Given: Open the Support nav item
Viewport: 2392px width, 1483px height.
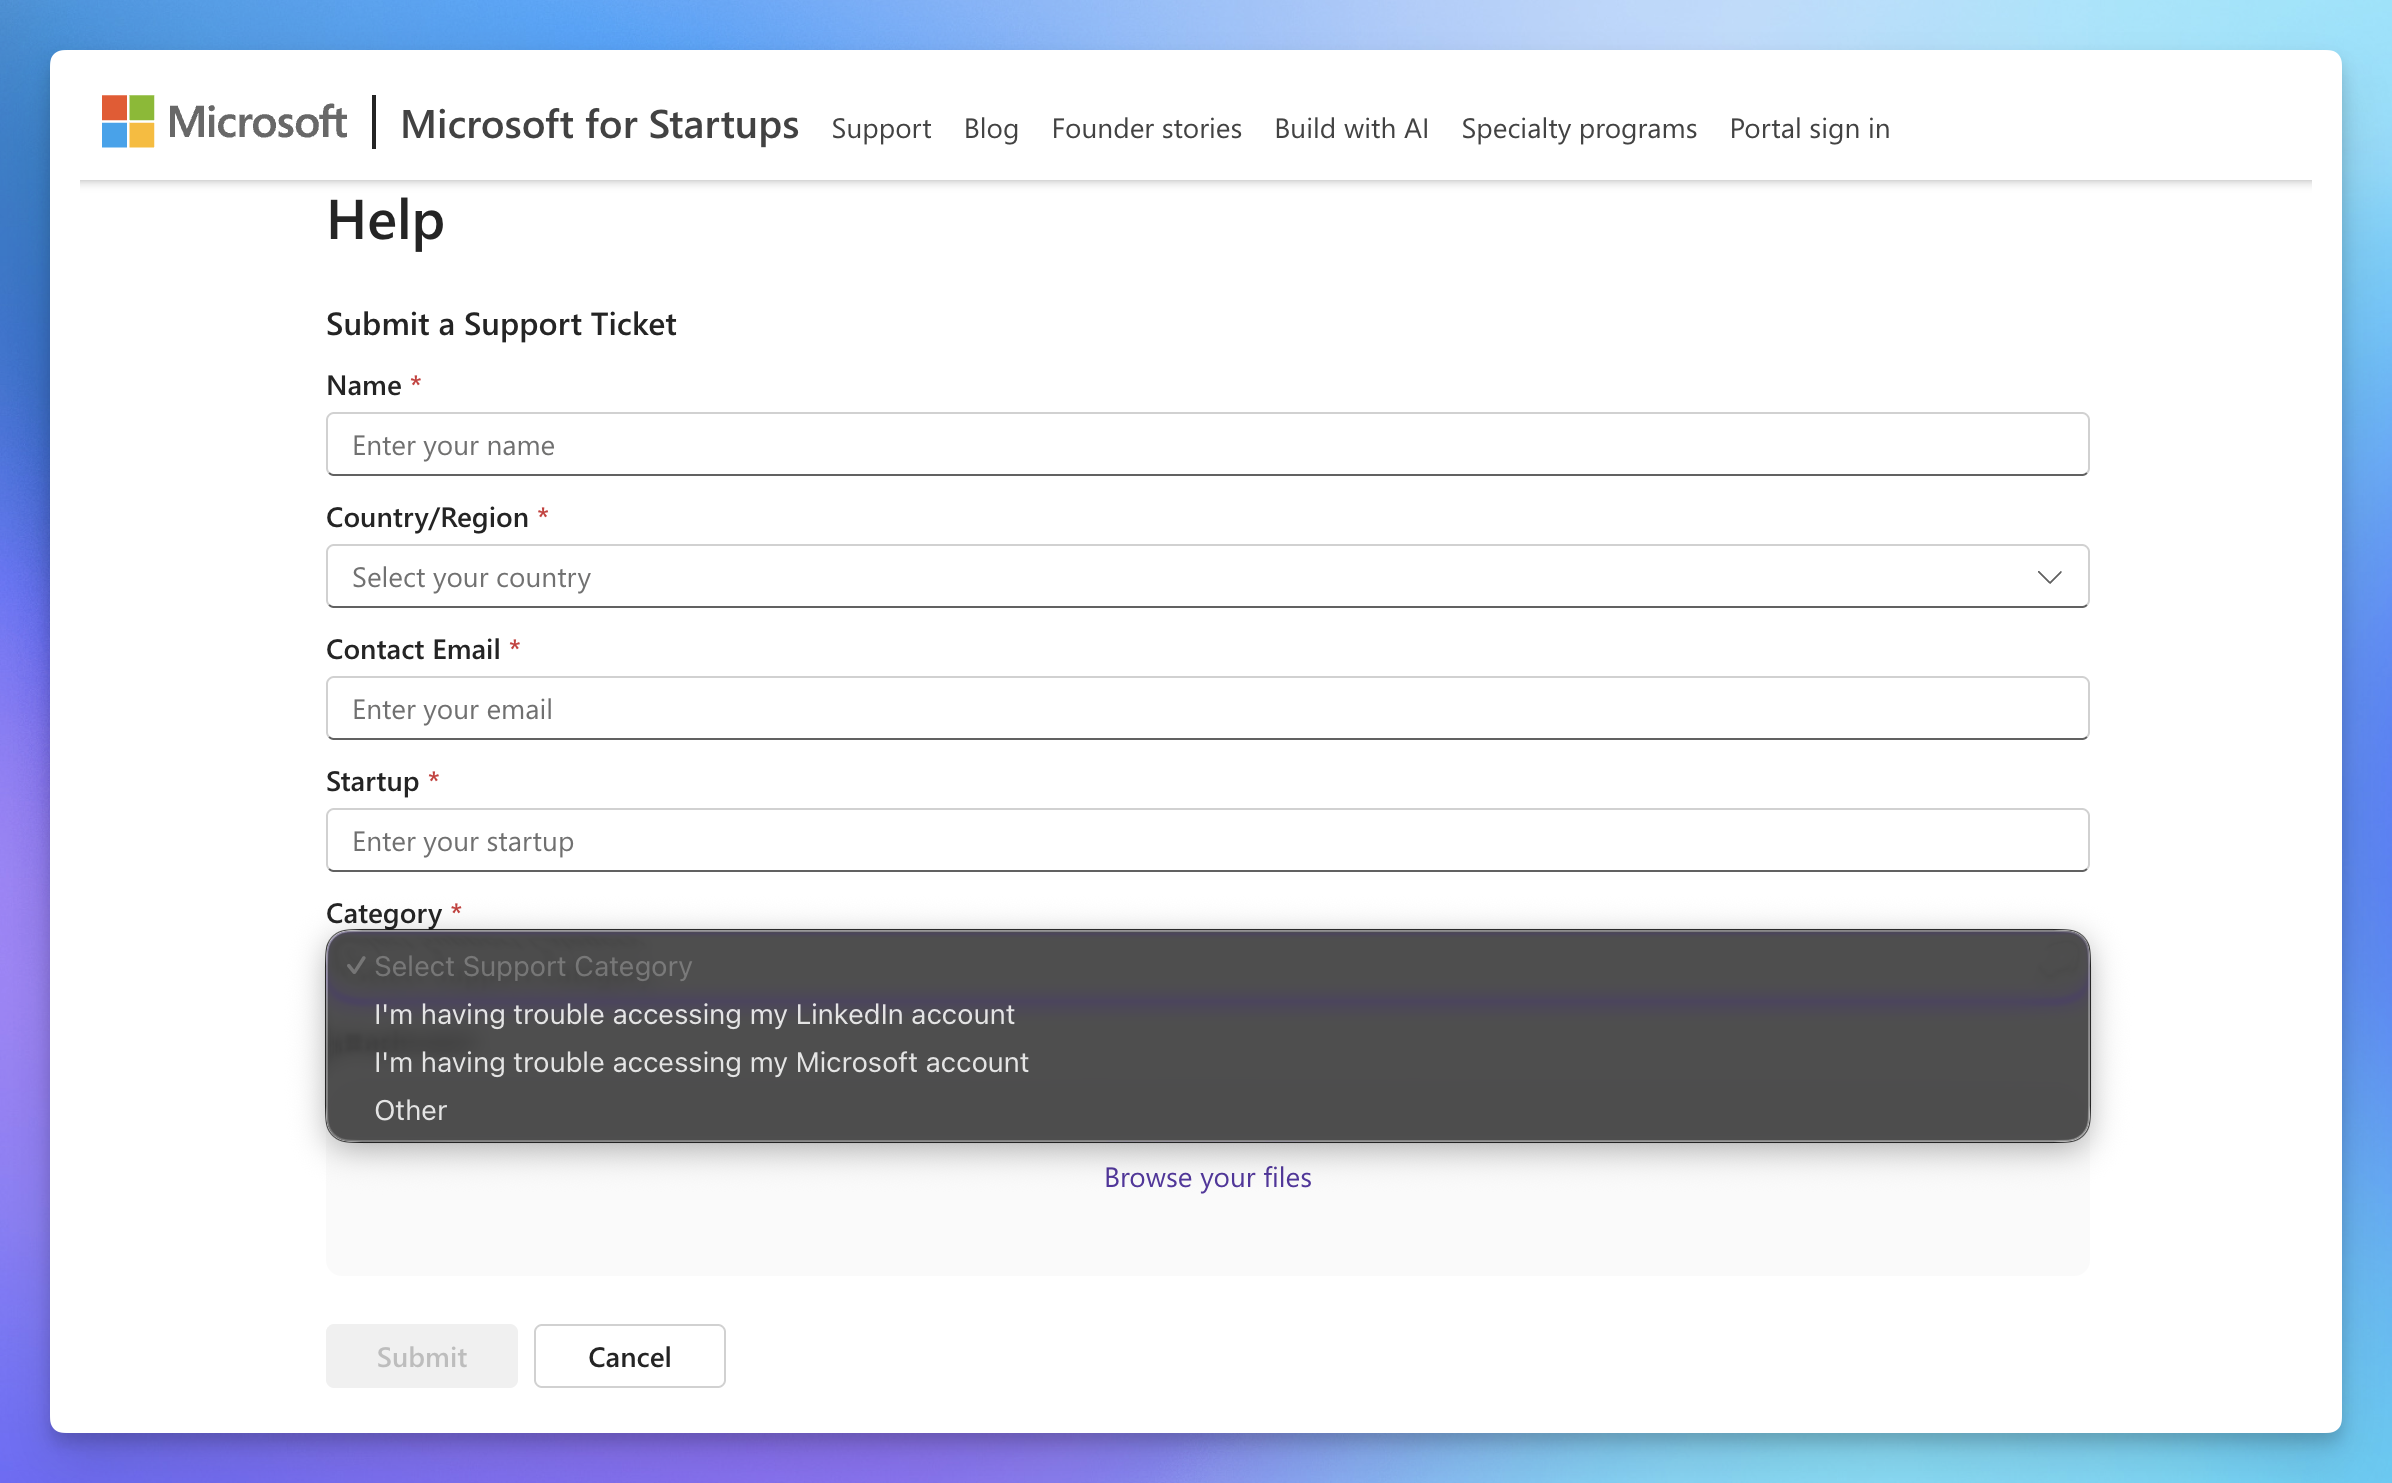Looking at the screenshot, I should pyautogui.click(x=881, y=128).
